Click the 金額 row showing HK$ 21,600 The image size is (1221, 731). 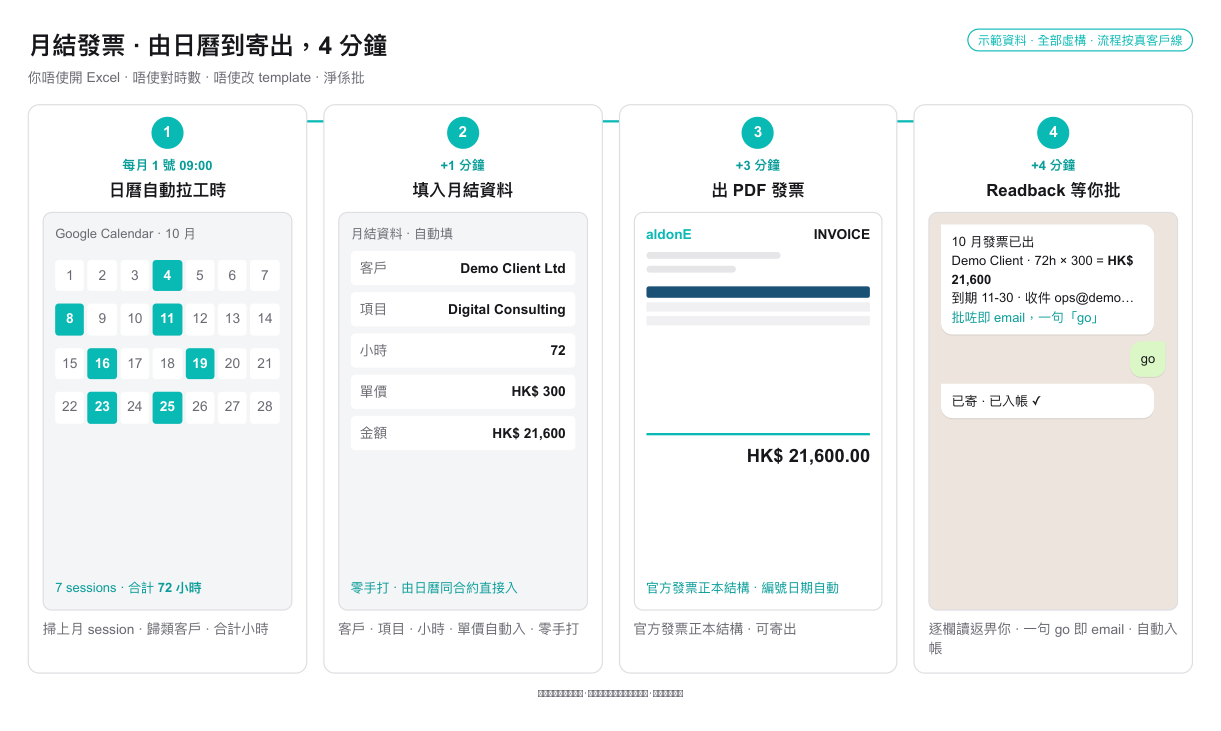(463, 433)
